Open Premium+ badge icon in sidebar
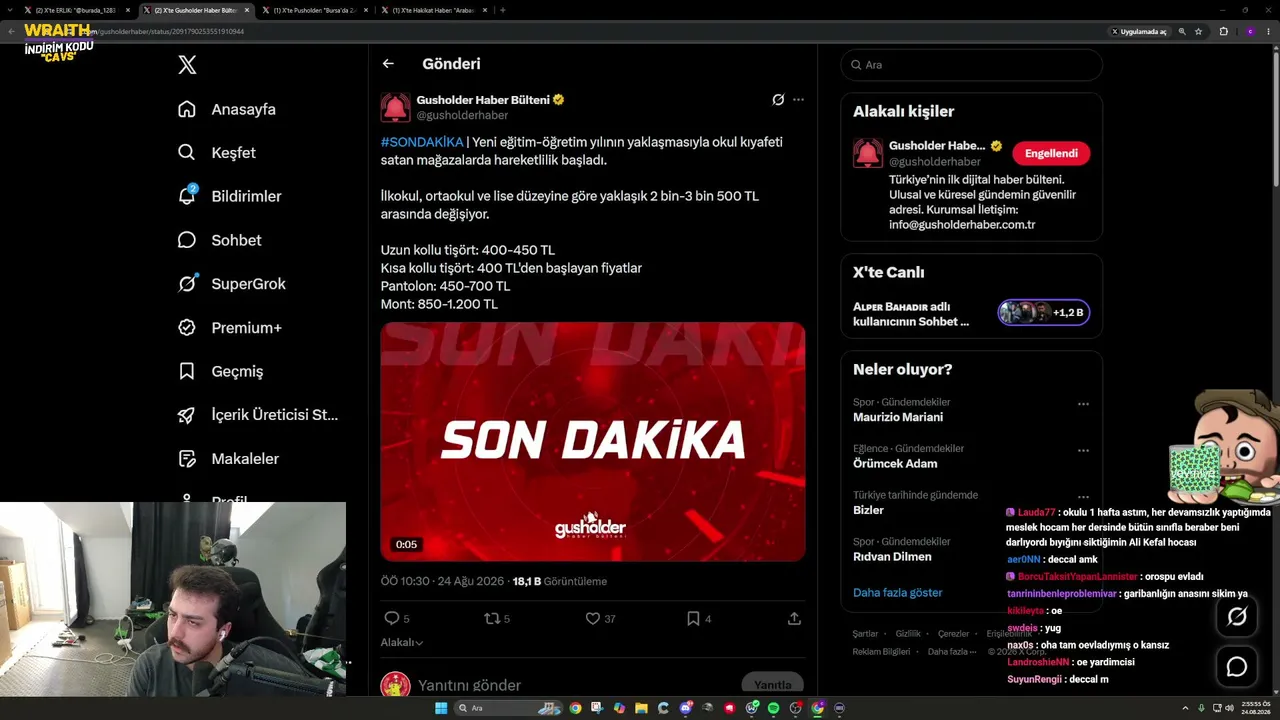This screenshot has height=720, width=1280. (187, 327)
